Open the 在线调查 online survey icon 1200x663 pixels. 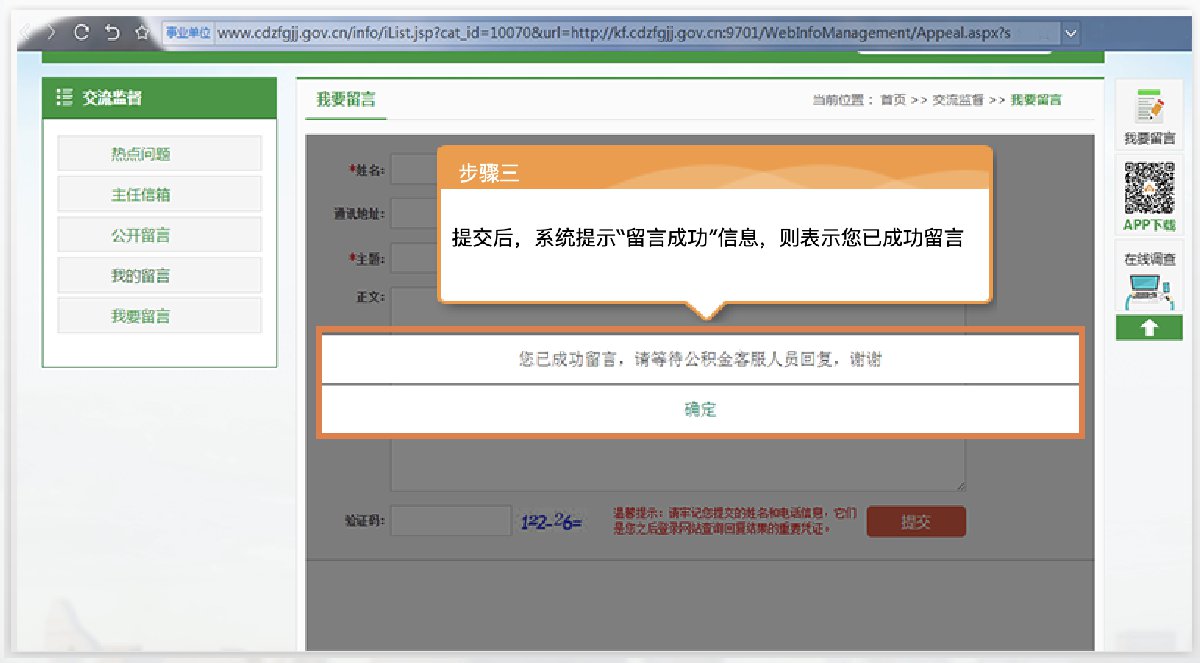1149,281
